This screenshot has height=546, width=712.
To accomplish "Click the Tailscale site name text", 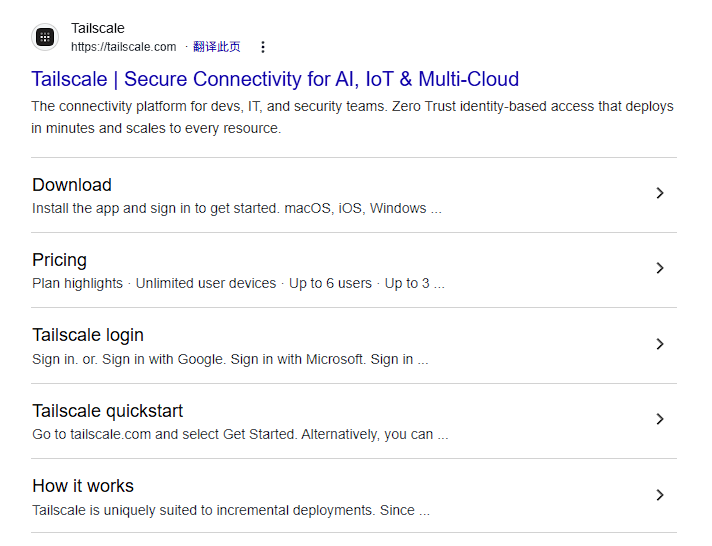I will coord(98,28).
